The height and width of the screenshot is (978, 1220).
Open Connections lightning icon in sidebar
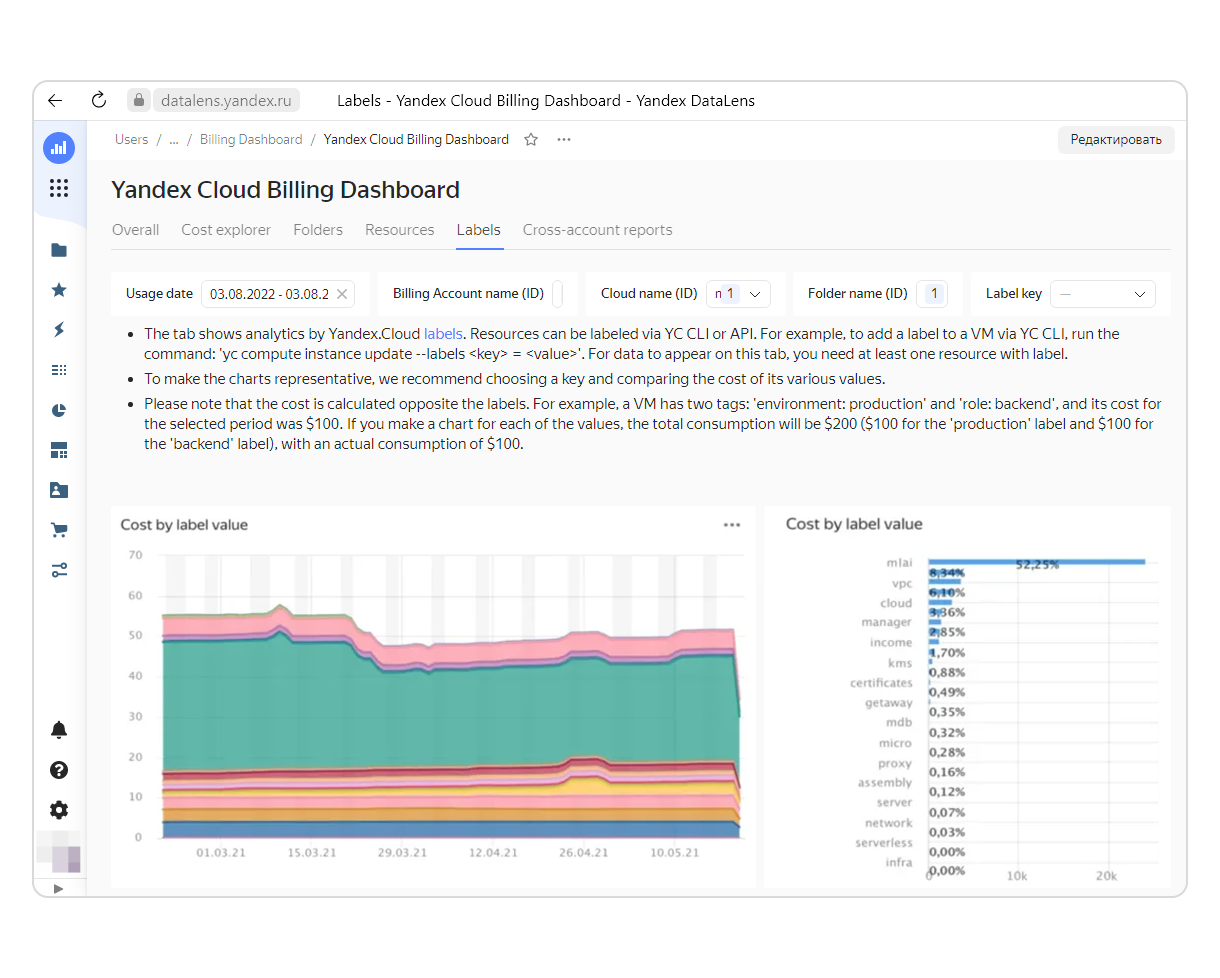[59, 330]
